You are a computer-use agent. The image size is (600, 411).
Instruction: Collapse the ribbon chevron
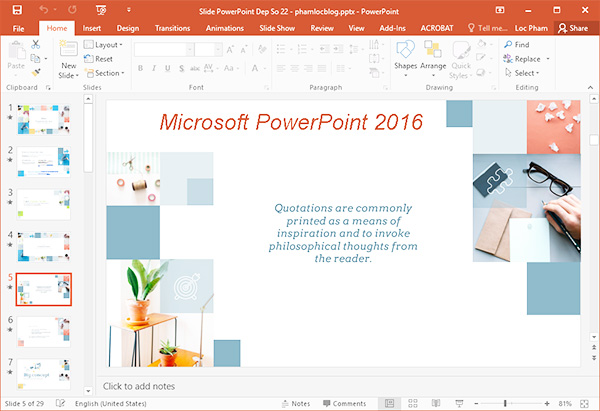[590, 88]
